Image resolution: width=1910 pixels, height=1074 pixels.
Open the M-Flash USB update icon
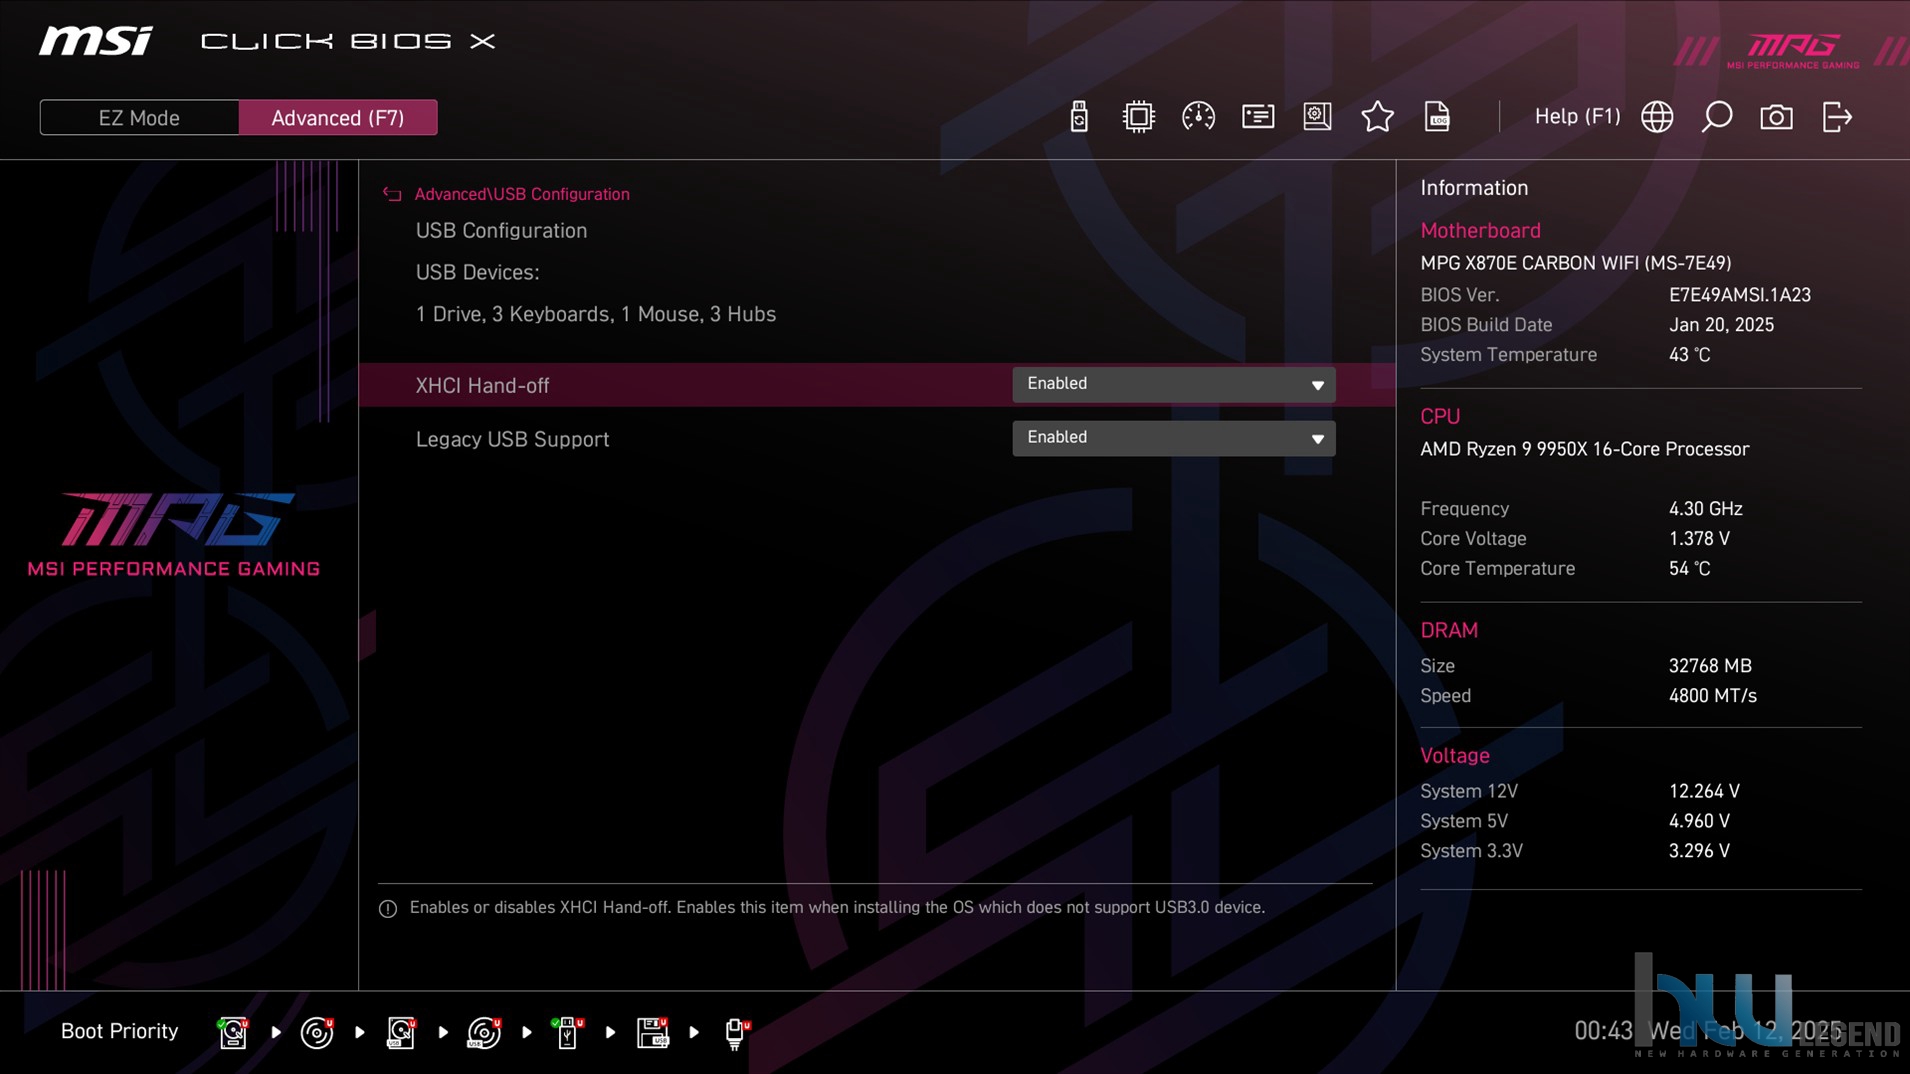coord(1078,117)
